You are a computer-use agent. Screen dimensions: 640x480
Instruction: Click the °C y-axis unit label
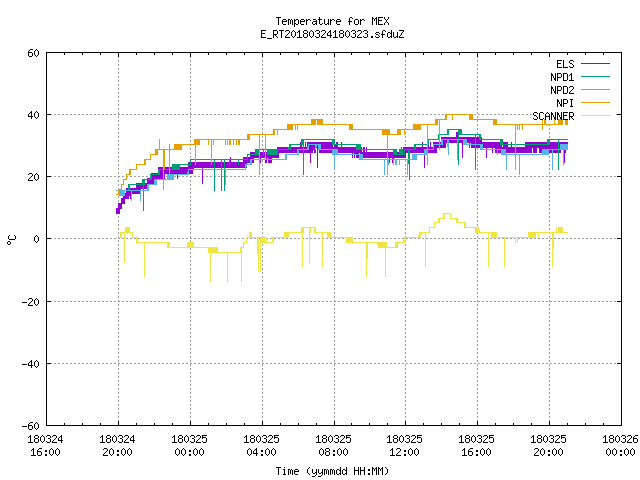pyautogui.click(x=11, y=239)
